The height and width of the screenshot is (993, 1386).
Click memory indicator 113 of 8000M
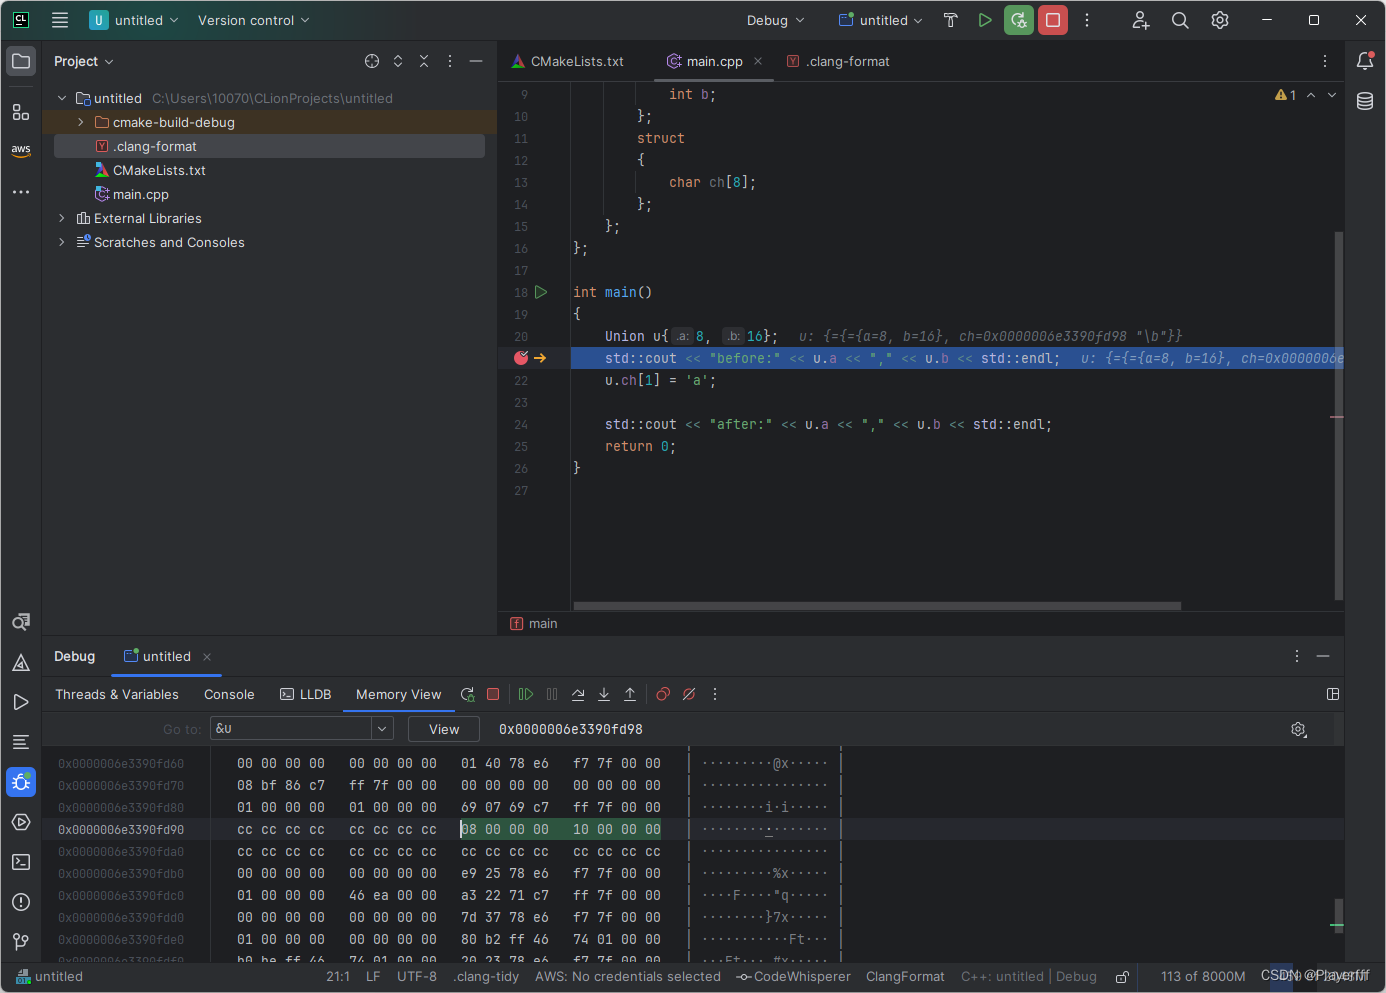[1203, 977]
